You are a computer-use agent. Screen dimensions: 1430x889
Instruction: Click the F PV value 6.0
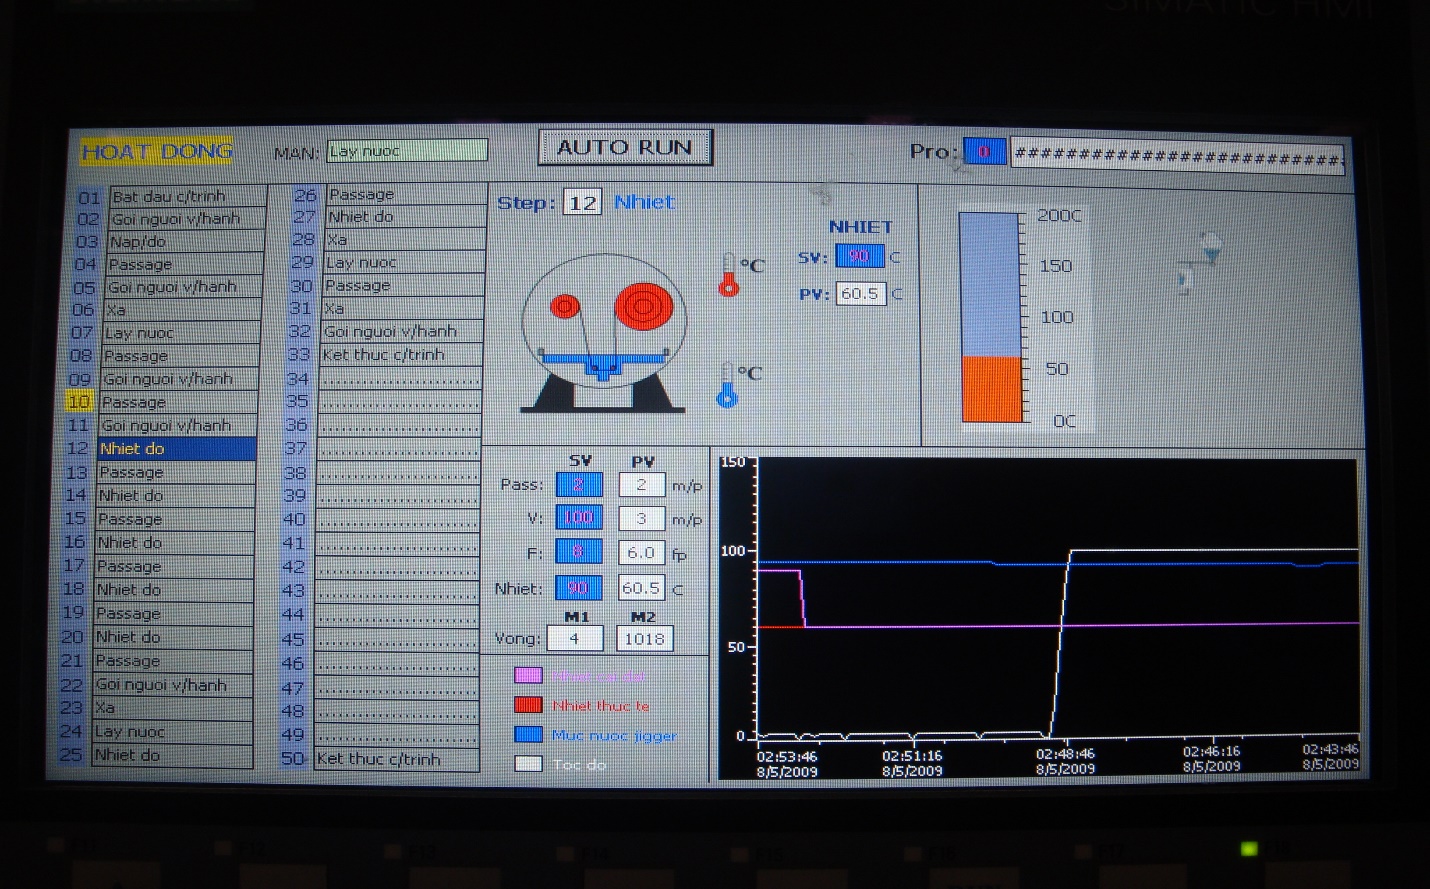[642, 553]
